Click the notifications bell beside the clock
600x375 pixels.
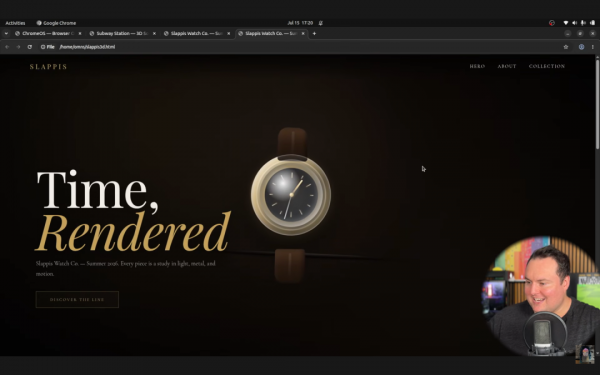pyautogui.click(x=321, y=23)
